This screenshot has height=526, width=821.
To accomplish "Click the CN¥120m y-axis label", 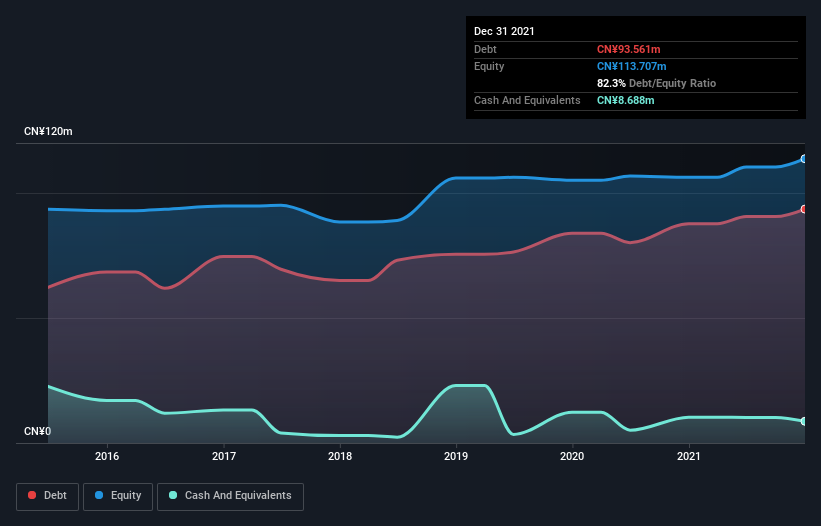I will coord(48,131).
